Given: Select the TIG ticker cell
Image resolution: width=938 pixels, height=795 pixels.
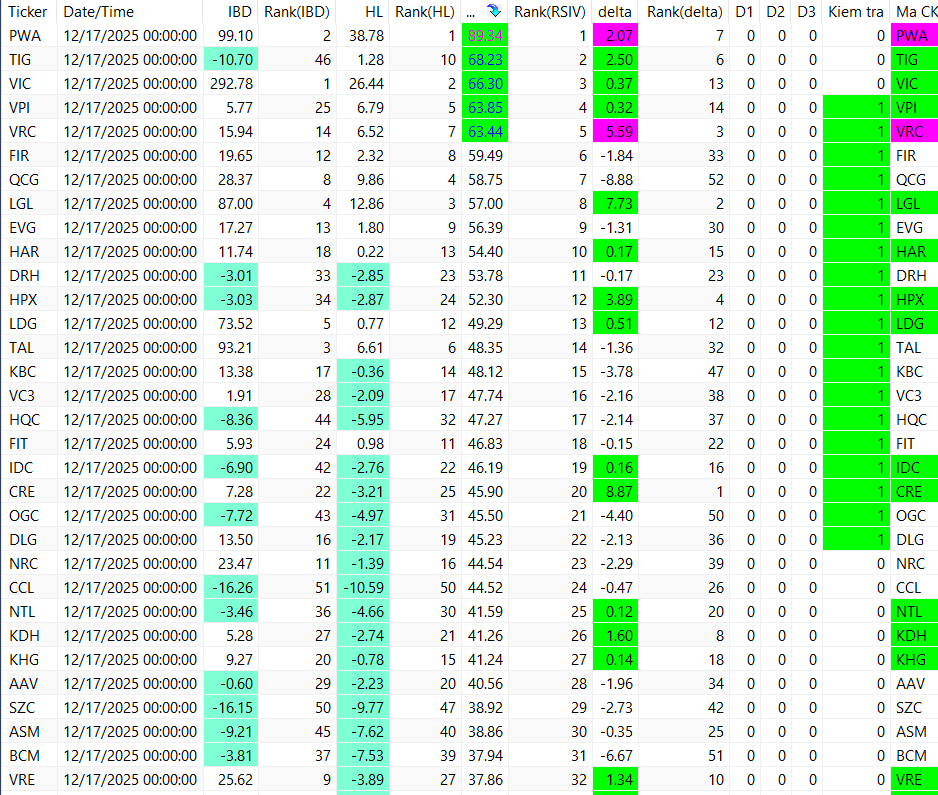Looking at the screenshot, I should pyautogui.click(x=30, y=60).
